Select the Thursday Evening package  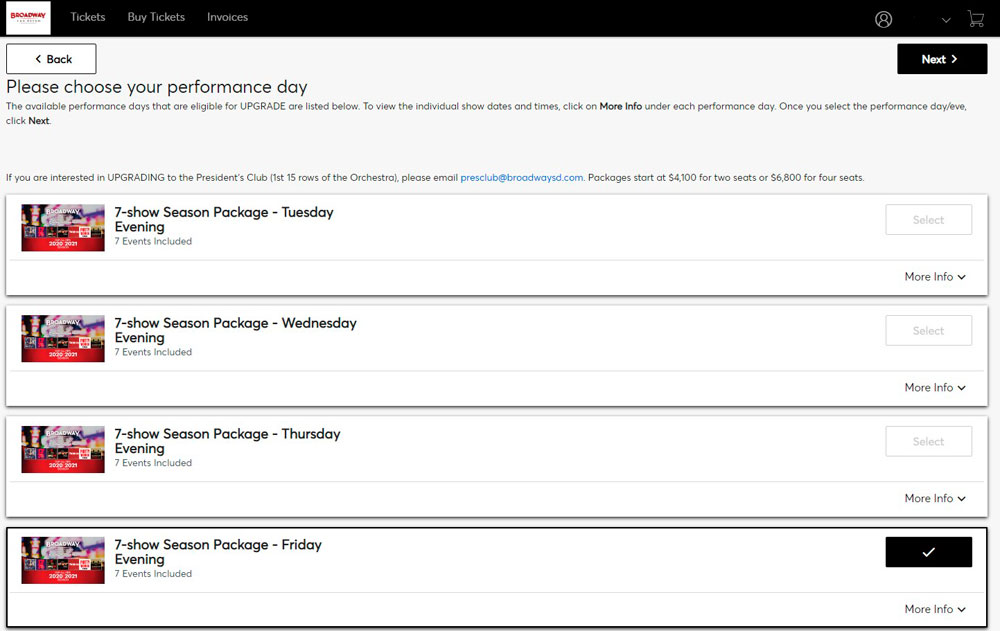pyautogui.click(x=929, y=441)
